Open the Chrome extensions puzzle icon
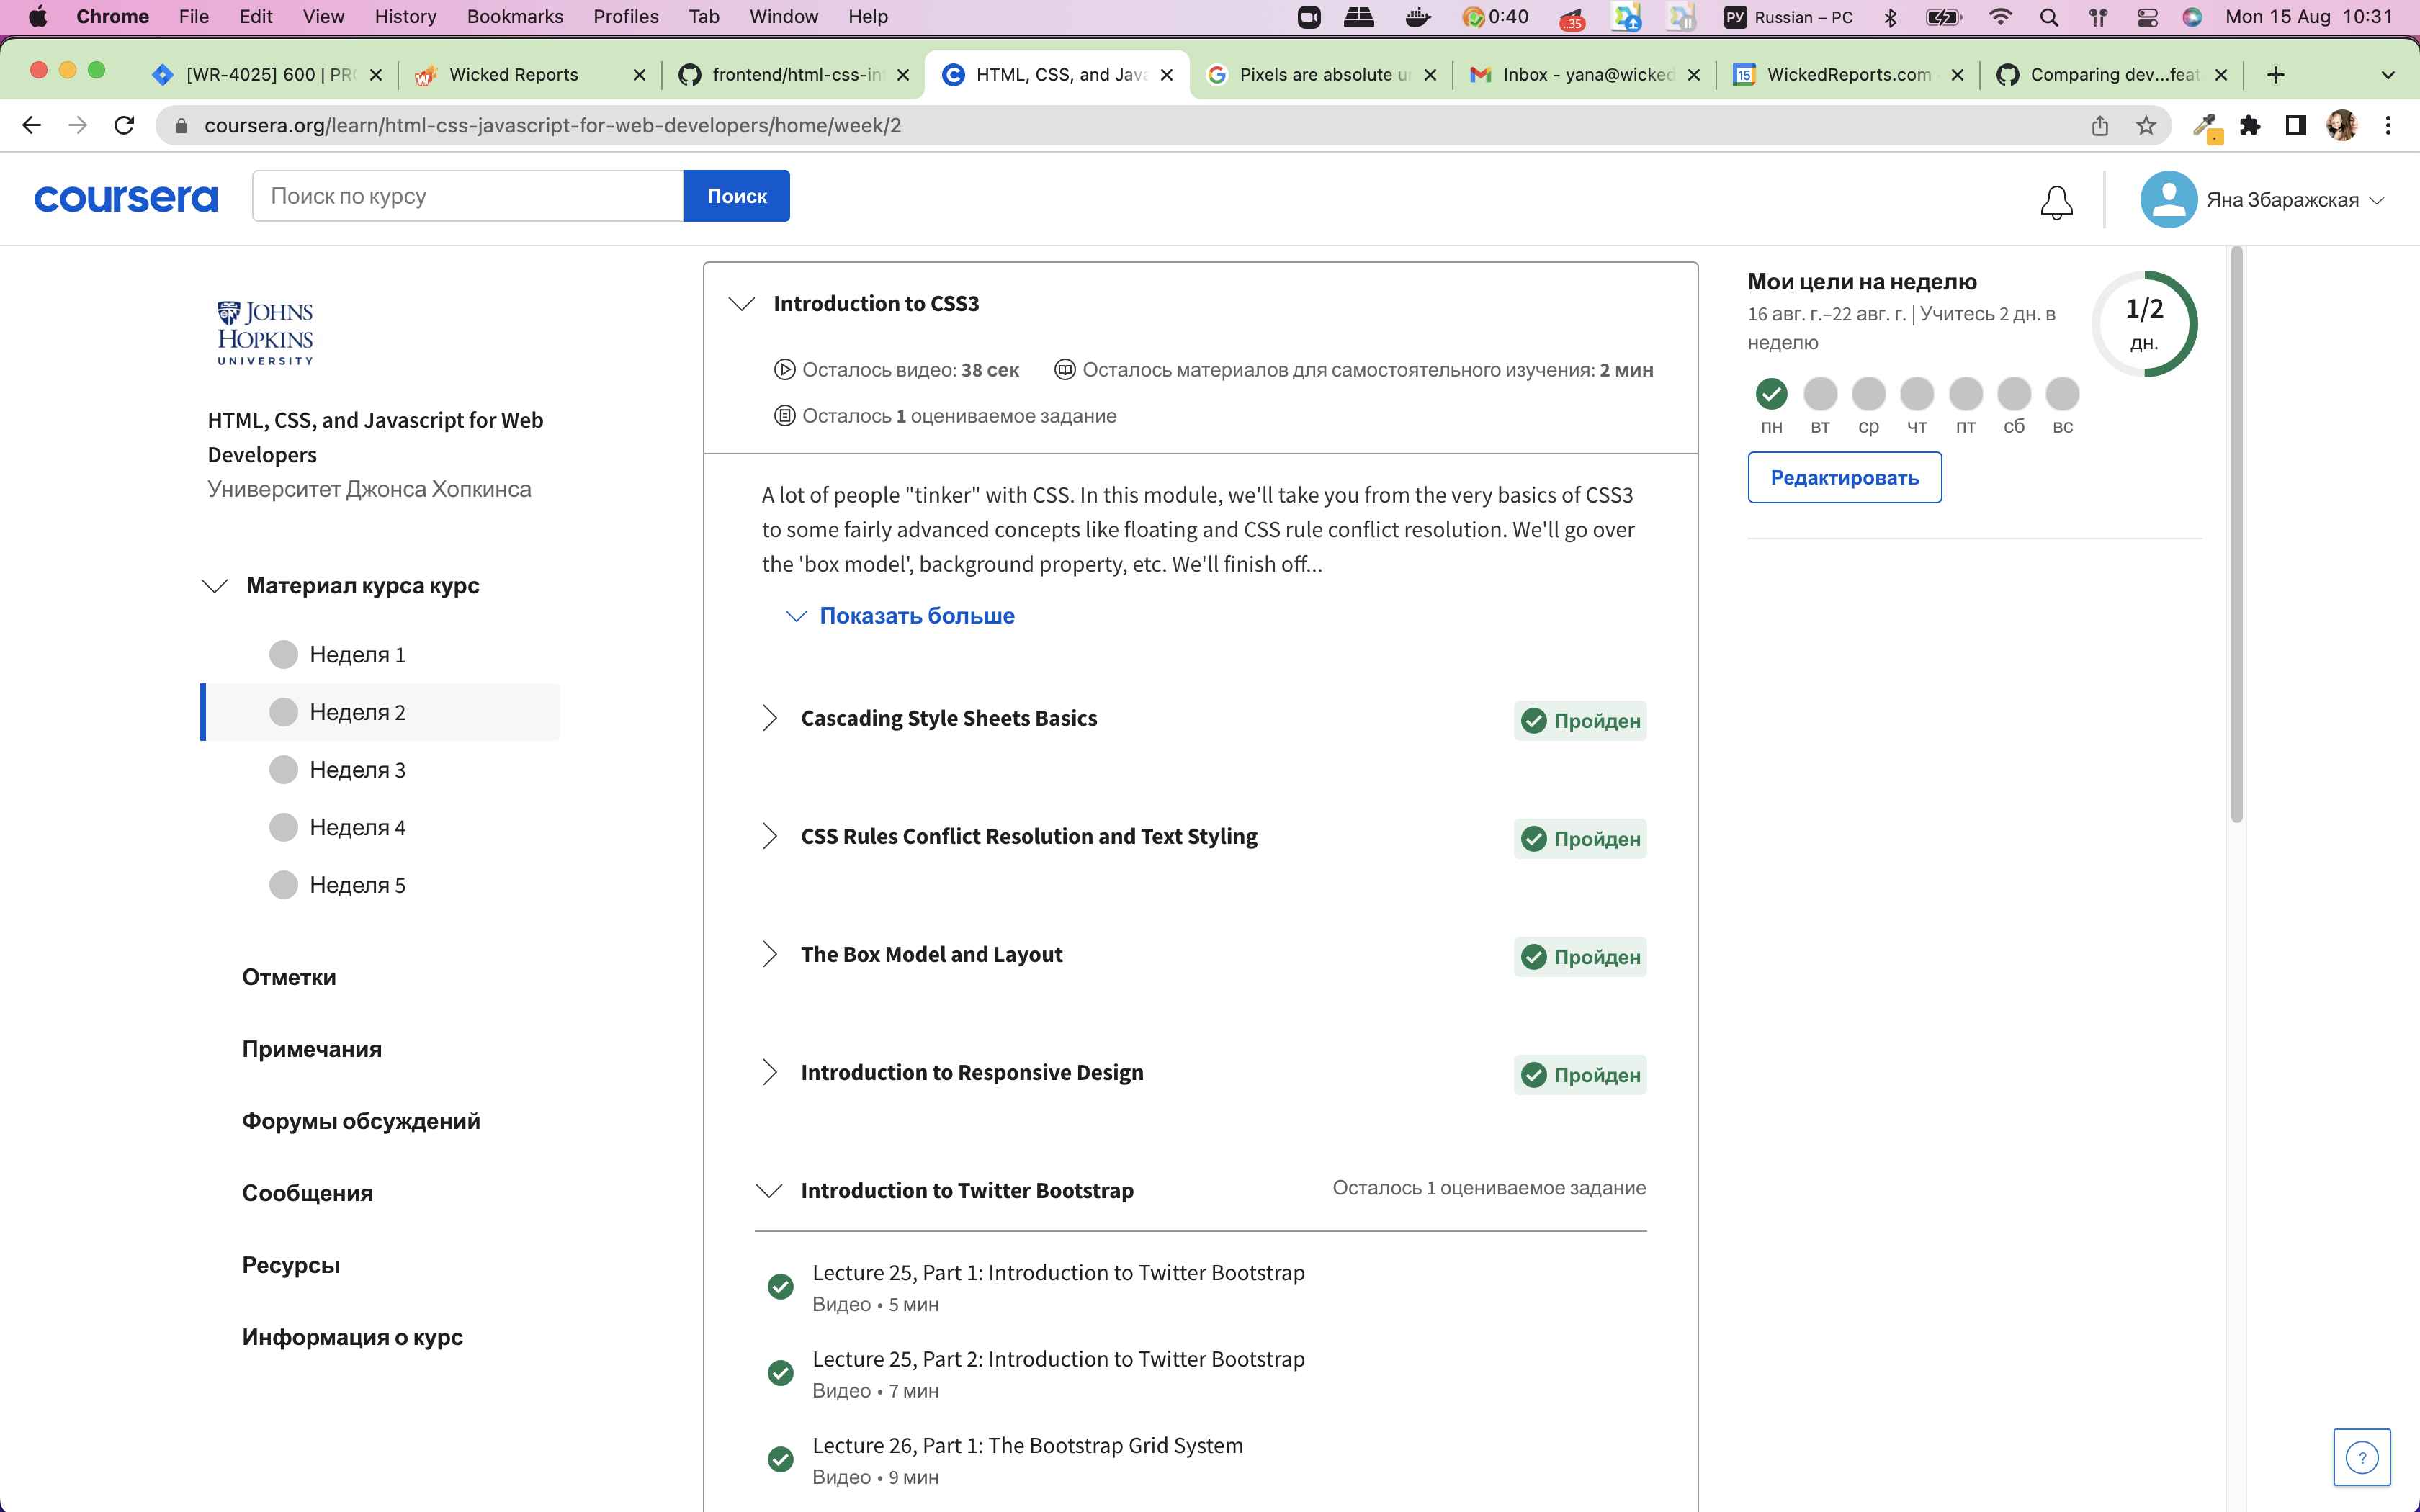 tap(2250, 125)
